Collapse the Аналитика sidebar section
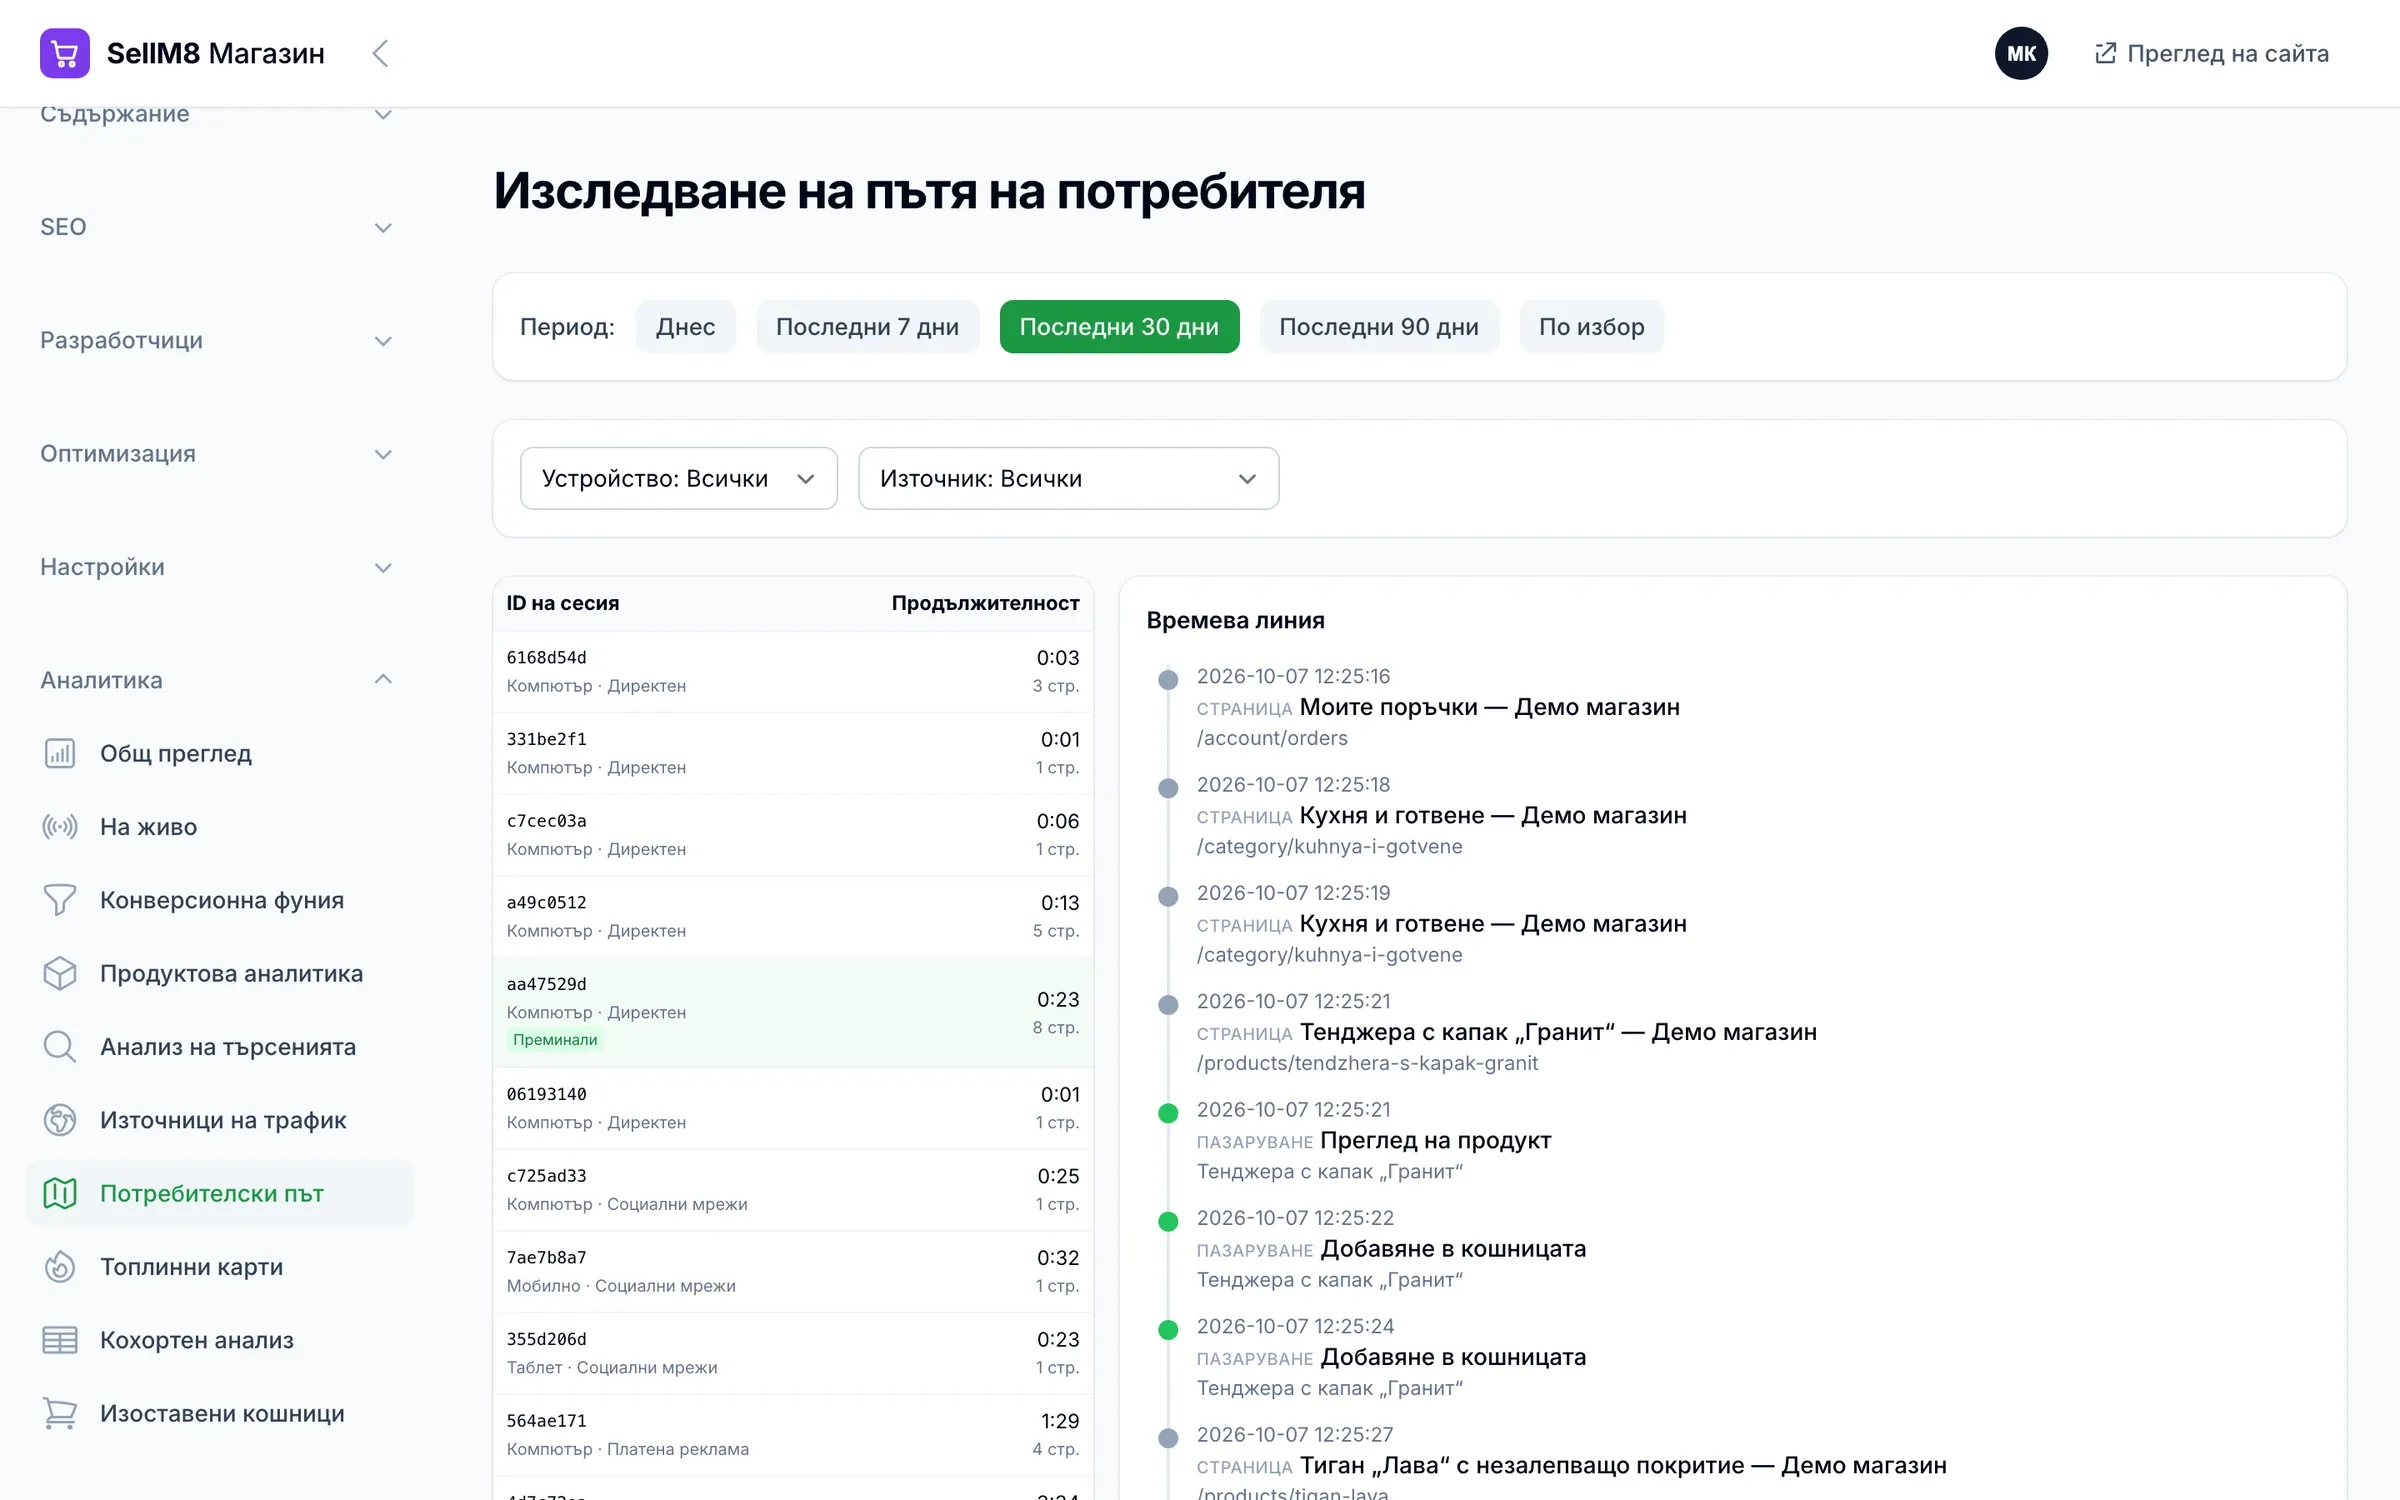Viewport: 2400px width, 1500px height. point(216,680)
